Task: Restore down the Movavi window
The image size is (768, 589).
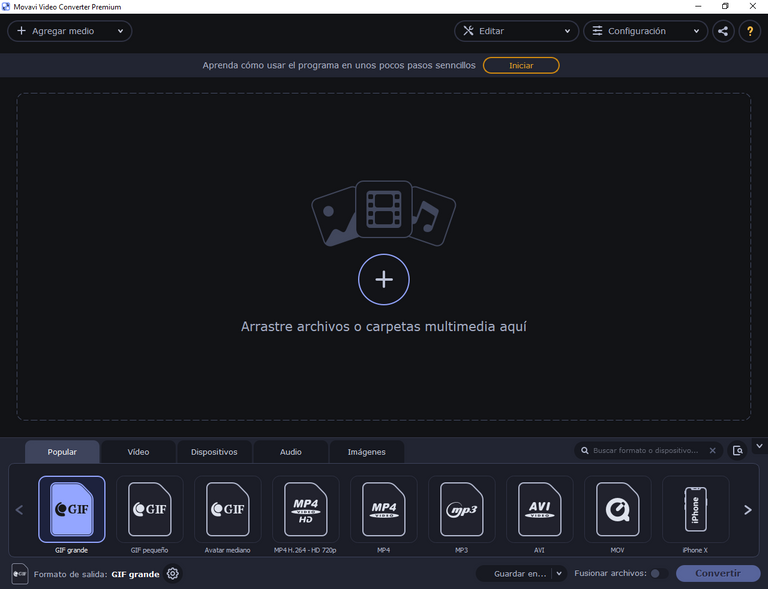Action: pos(725,6)
